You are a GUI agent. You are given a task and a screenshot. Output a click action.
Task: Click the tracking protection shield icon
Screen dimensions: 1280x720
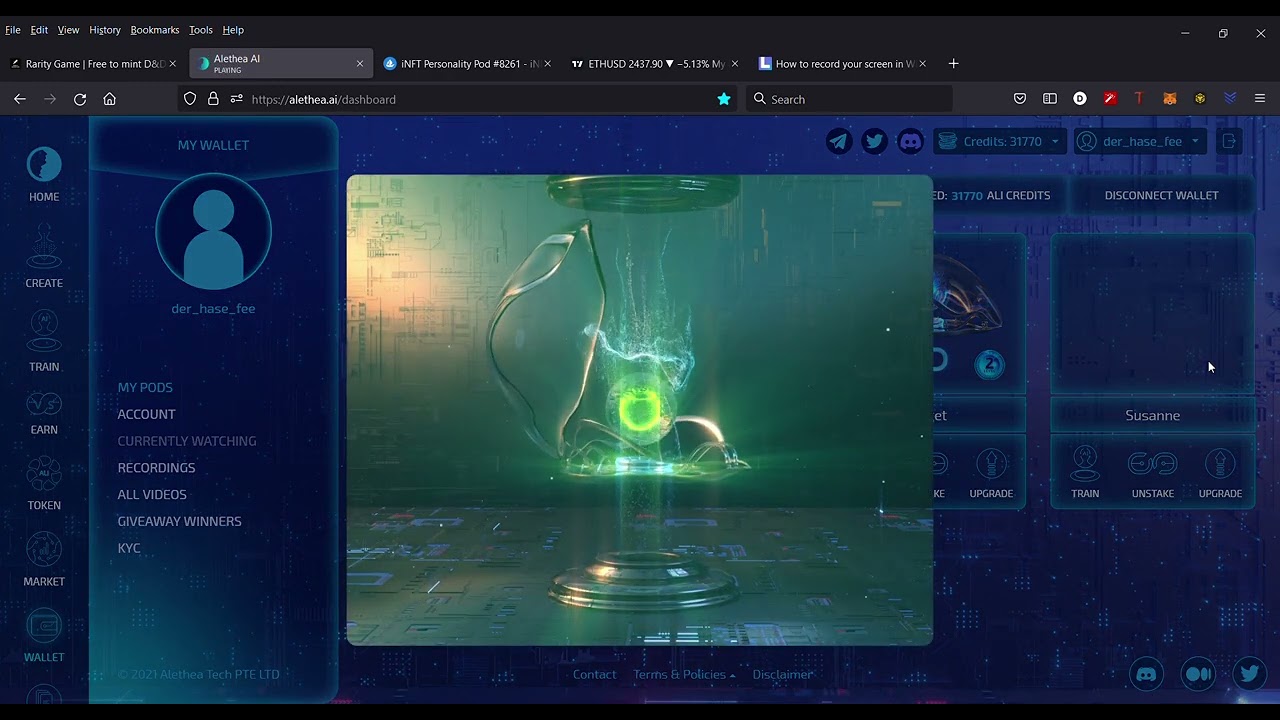click(x=190, y=99)
